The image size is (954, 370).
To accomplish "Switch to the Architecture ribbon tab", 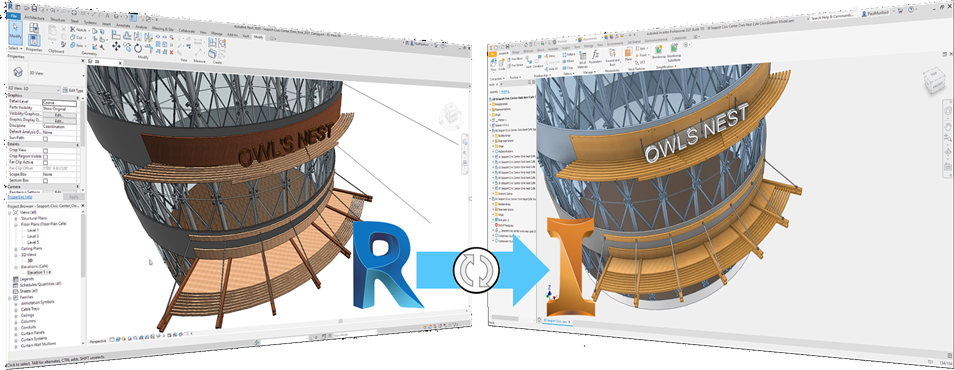I will pos(34,18).
